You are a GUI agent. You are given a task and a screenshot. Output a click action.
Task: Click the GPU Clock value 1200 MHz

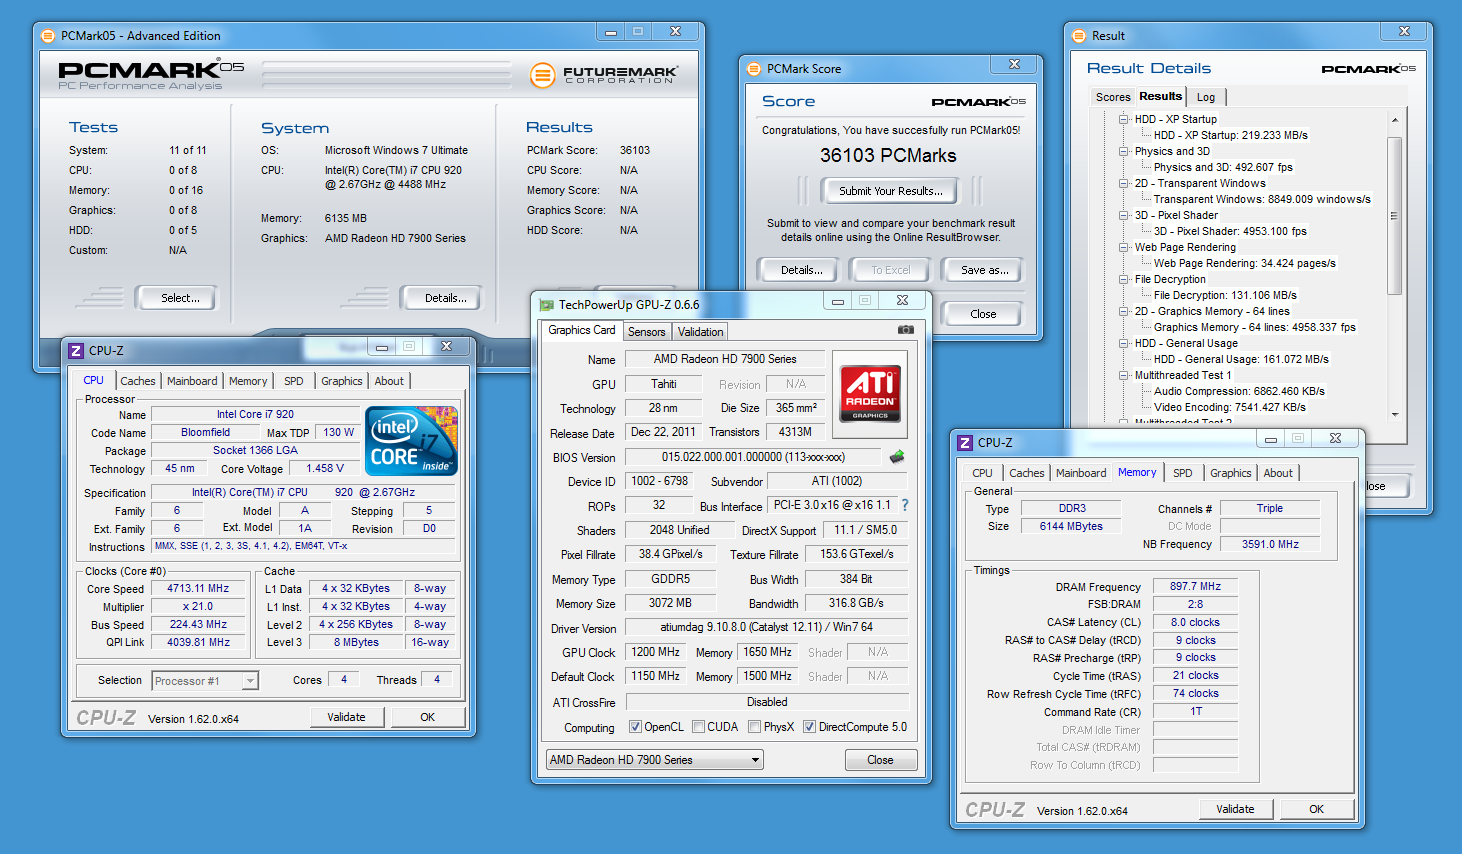click(x=655, y=652)
